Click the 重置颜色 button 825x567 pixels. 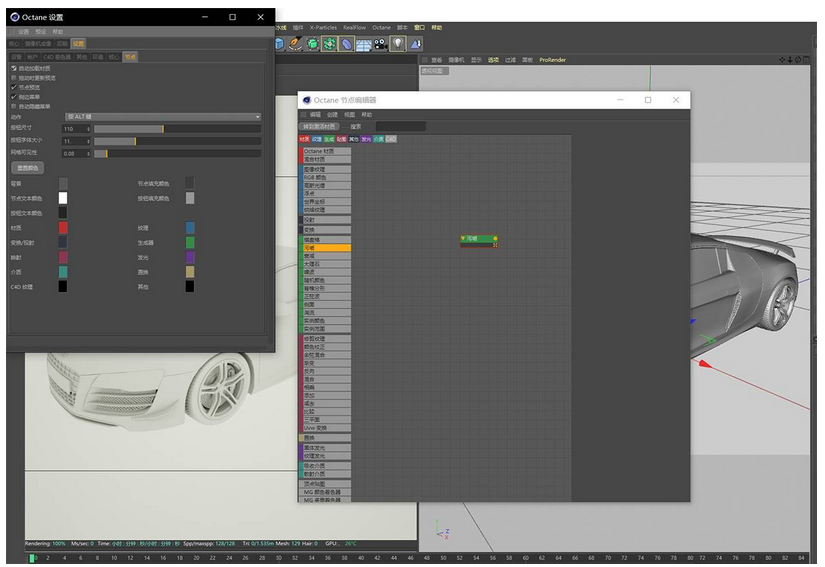(x=28, y=168)
